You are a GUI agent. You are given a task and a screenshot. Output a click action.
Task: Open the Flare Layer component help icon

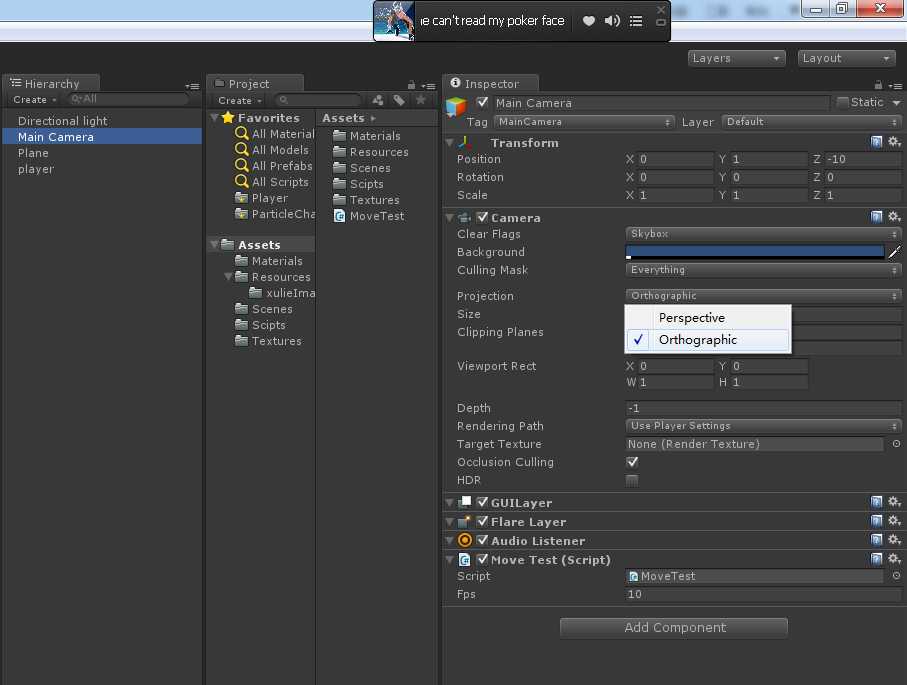pyautogui.click(x=877, y=521)
